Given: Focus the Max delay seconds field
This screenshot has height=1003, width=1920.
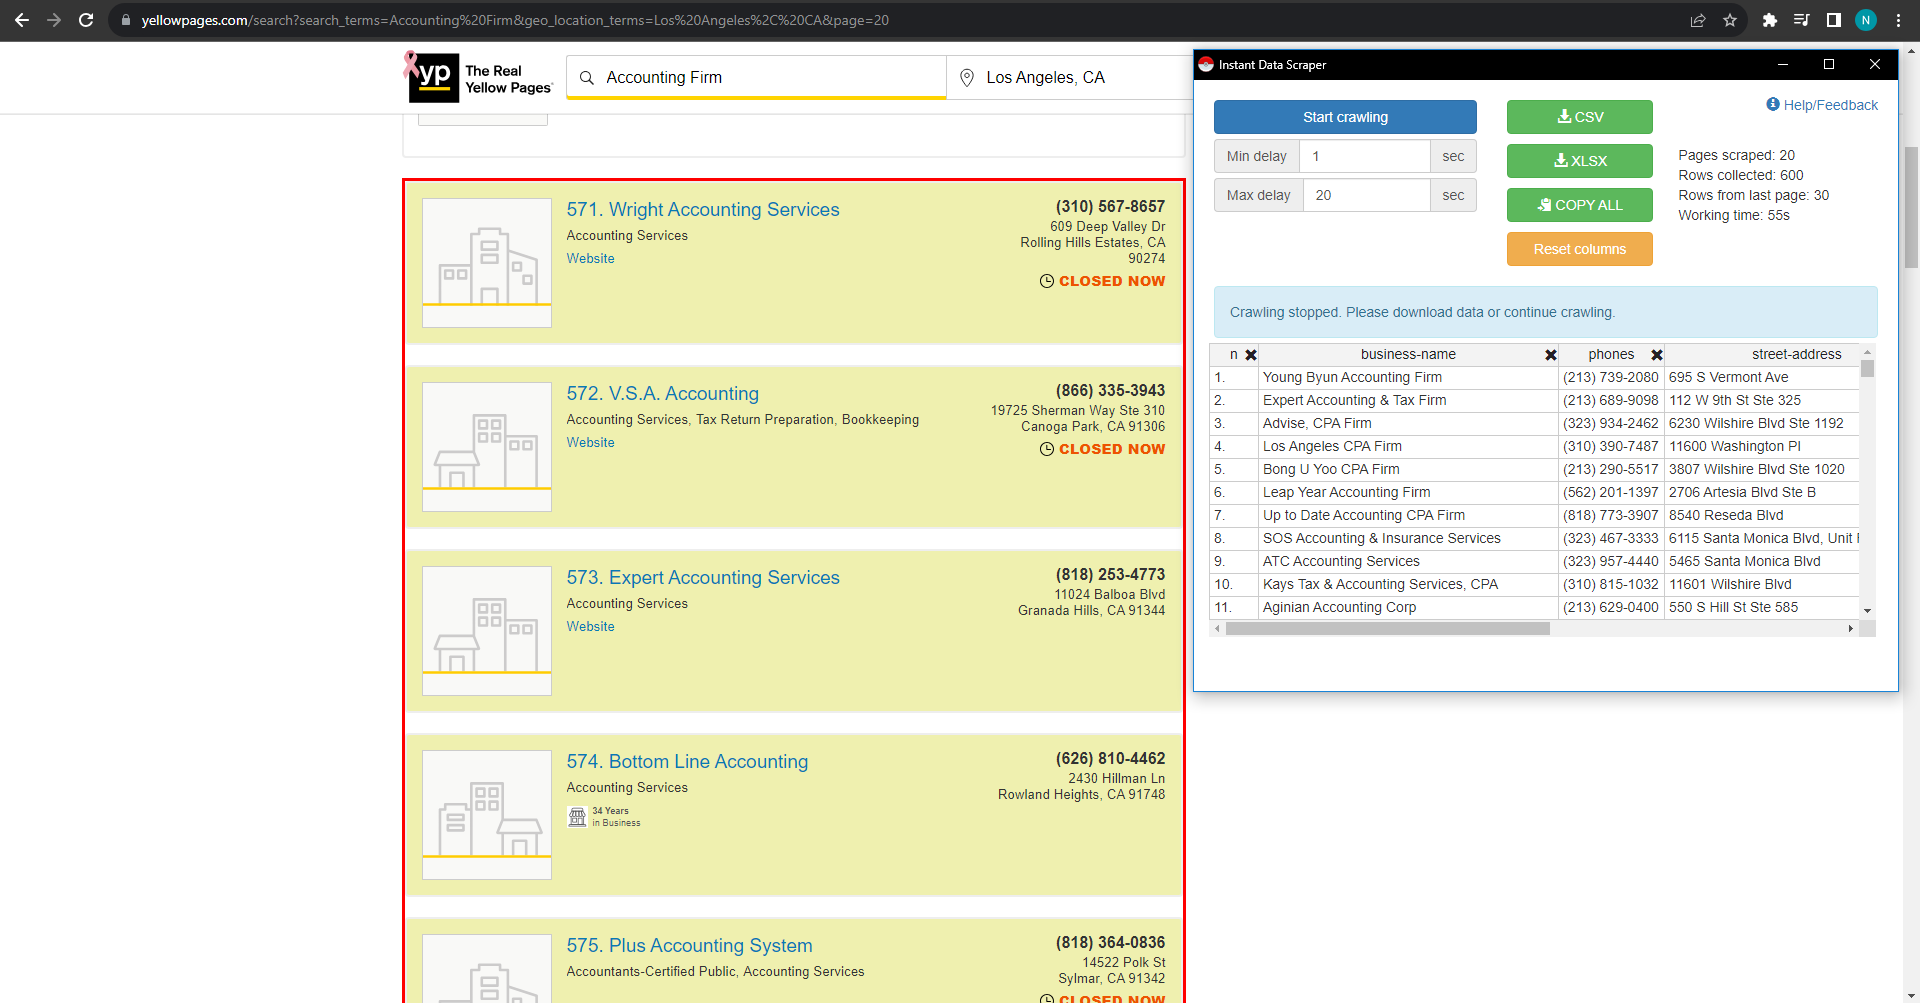Looking at the screenshot, I should tap(1367, 195).
